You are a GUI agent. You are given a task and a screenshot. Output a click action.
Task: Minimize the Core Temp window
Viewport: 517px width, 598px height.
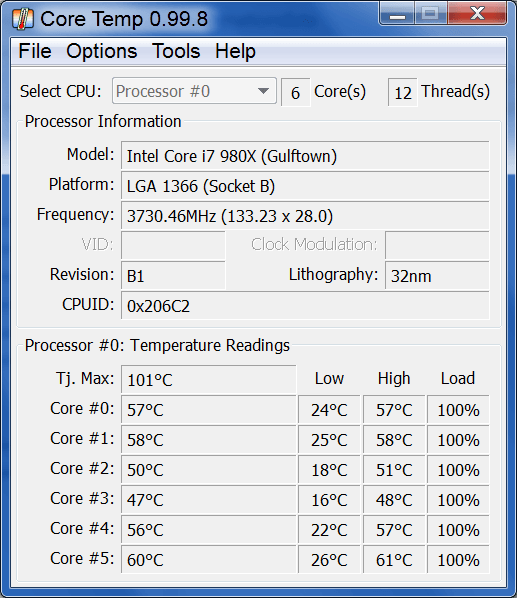tap(398, 14)
